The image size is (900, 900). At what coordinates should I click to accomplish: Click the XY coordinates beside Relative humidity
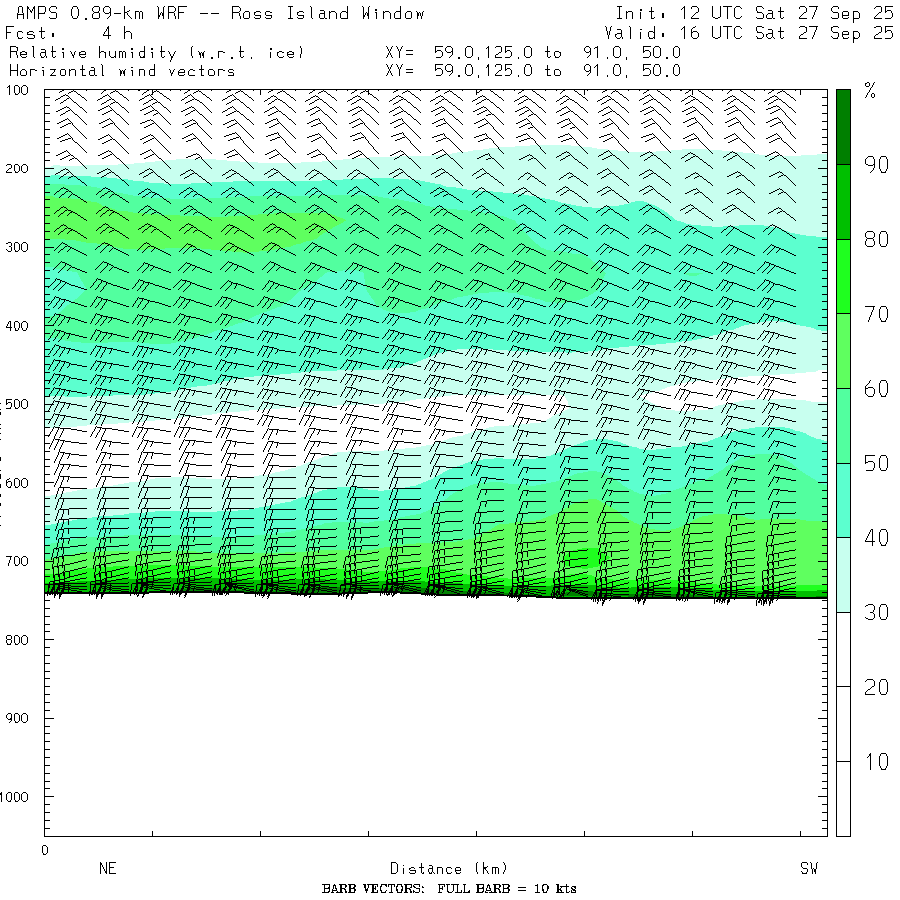533,53
